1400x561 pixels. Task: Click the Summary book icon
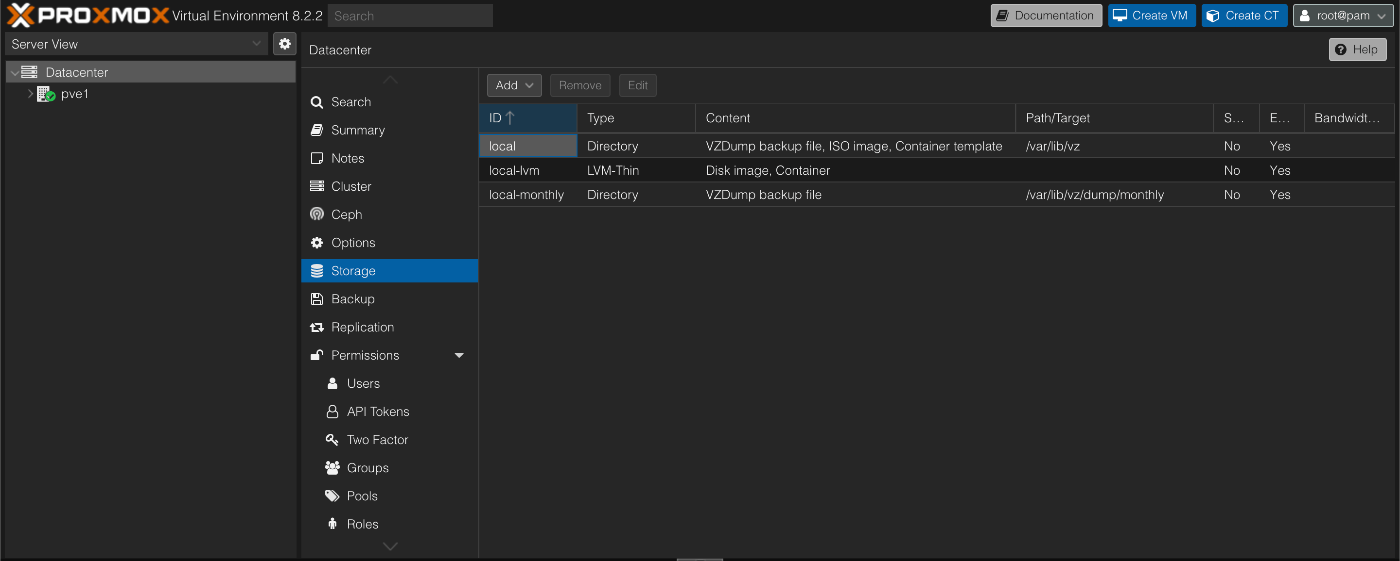point(317,130)
